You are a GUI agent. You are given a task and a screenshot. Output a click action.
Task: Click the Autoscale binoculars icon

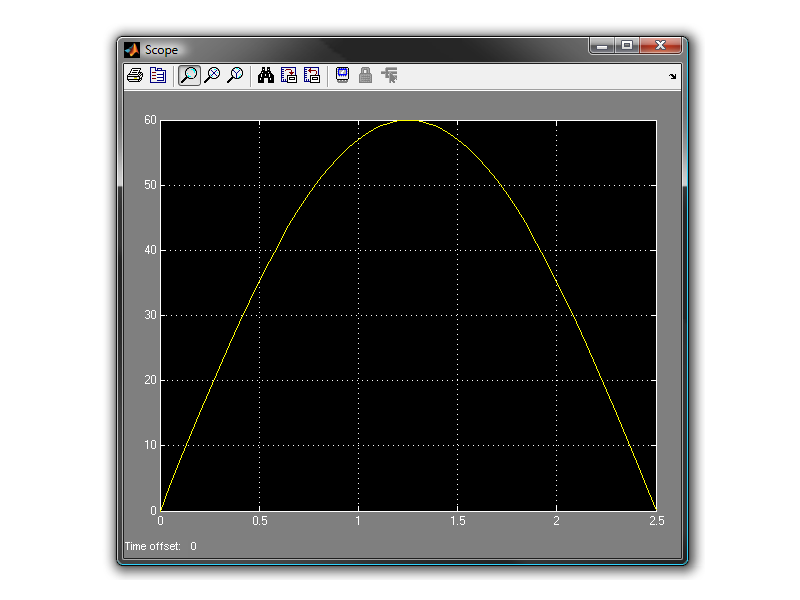pyautogui.click(x=266, y=76)
